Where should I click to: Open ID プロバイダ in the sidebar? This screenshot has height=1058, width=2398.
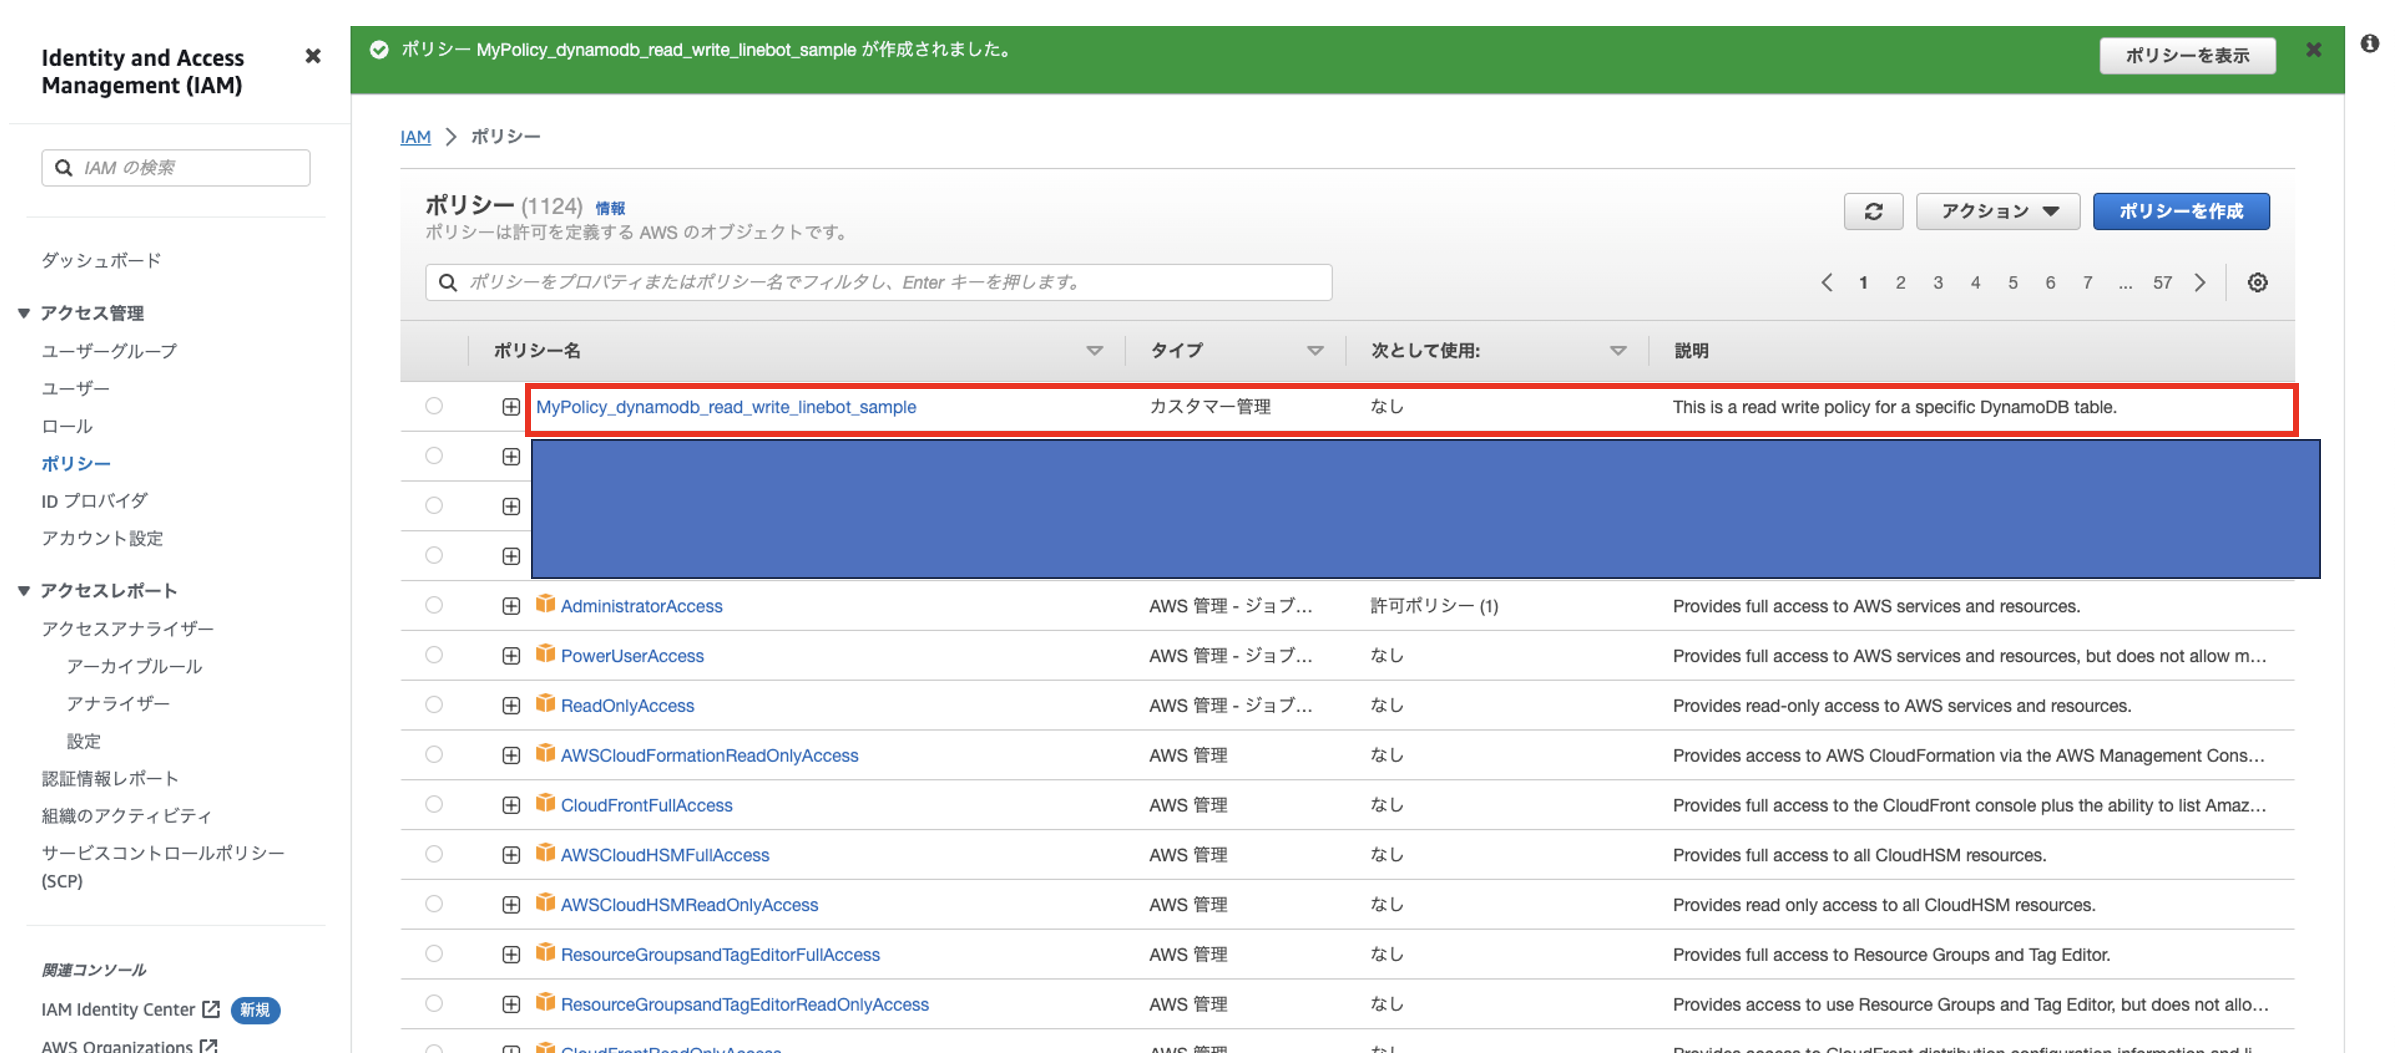[x=94, y=501]
